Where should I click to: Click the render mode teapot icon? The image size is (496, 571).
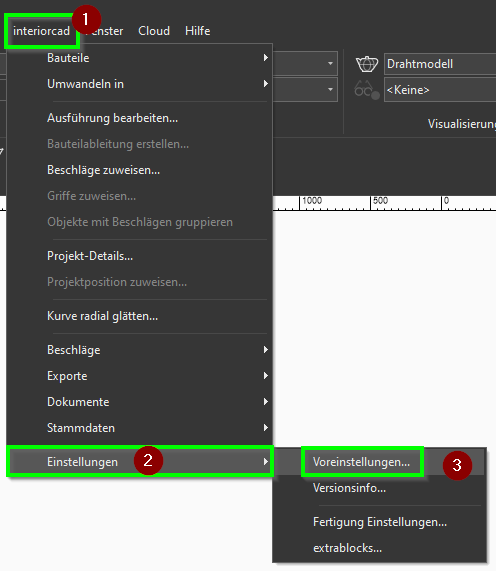tap(367, 64)
